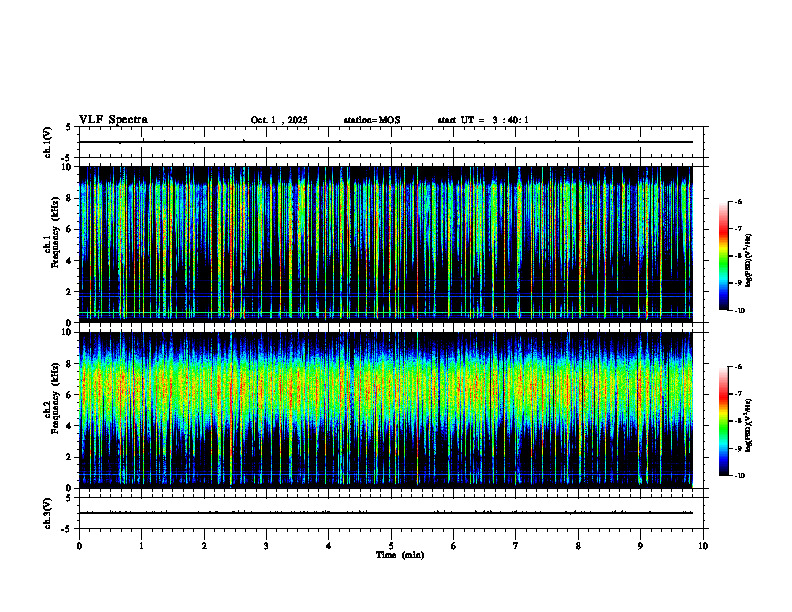
Task: Click time axis tick label "5"
Action: point(391,546)
